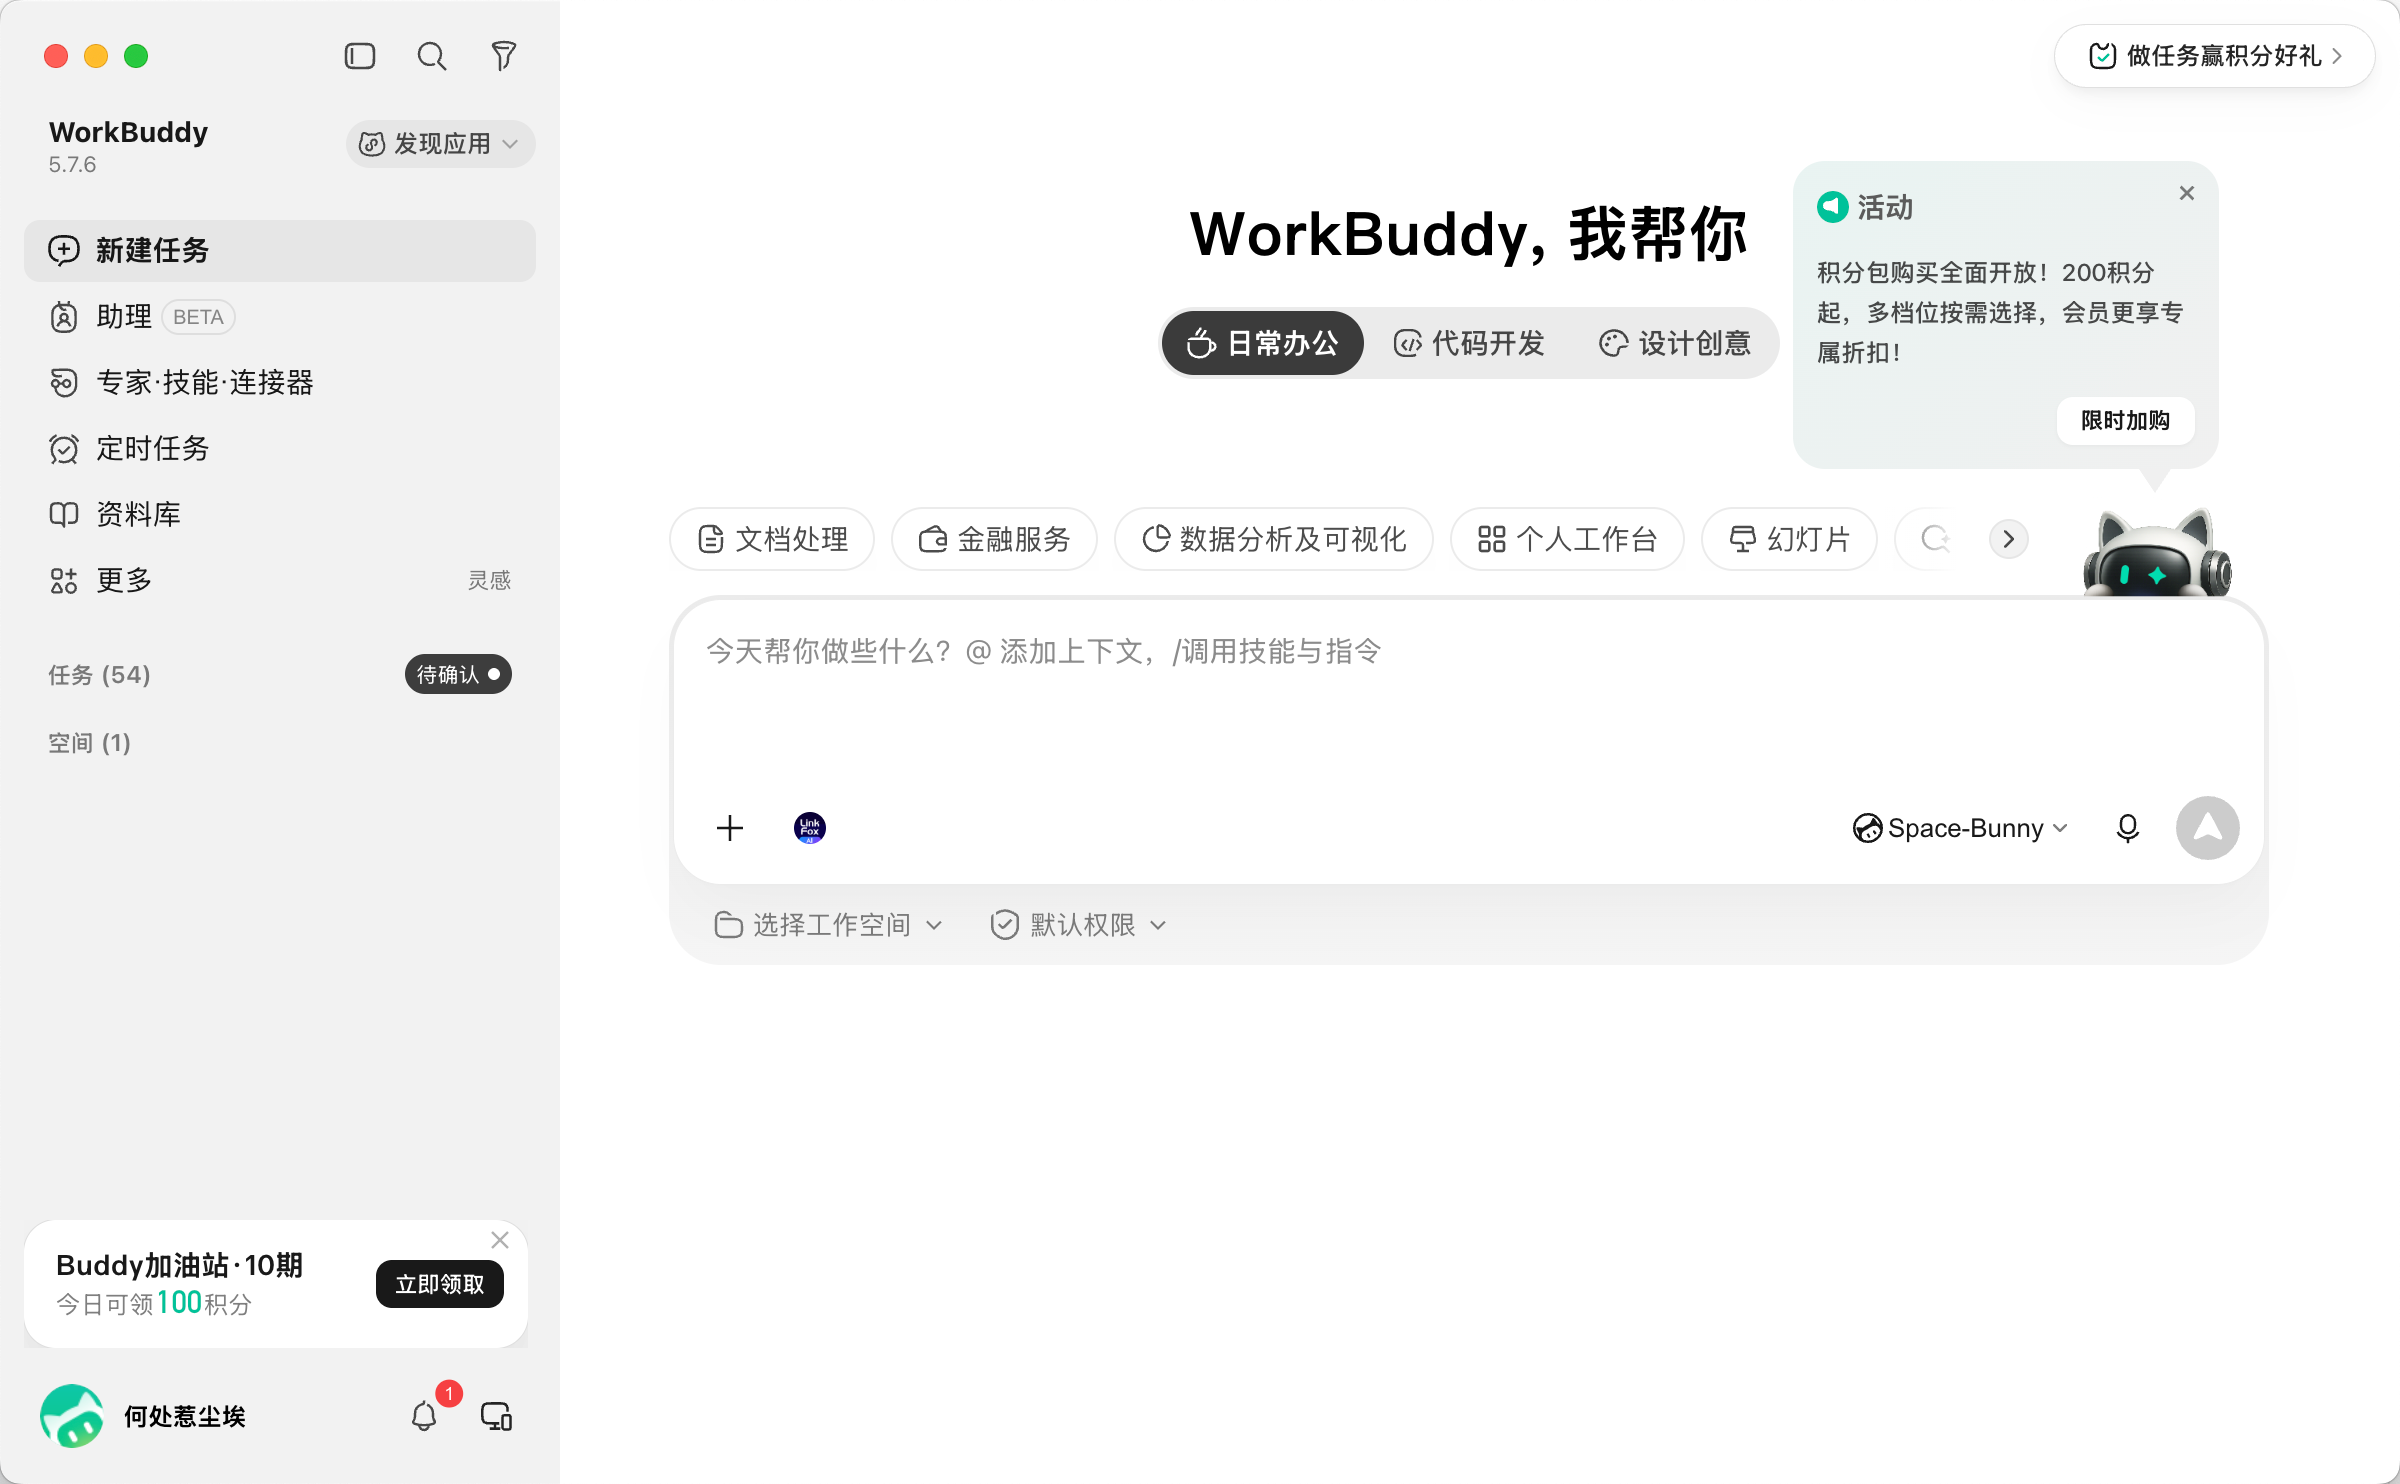Focus the 今天帮你做些什么 input field

click(x=1468, y=690)
